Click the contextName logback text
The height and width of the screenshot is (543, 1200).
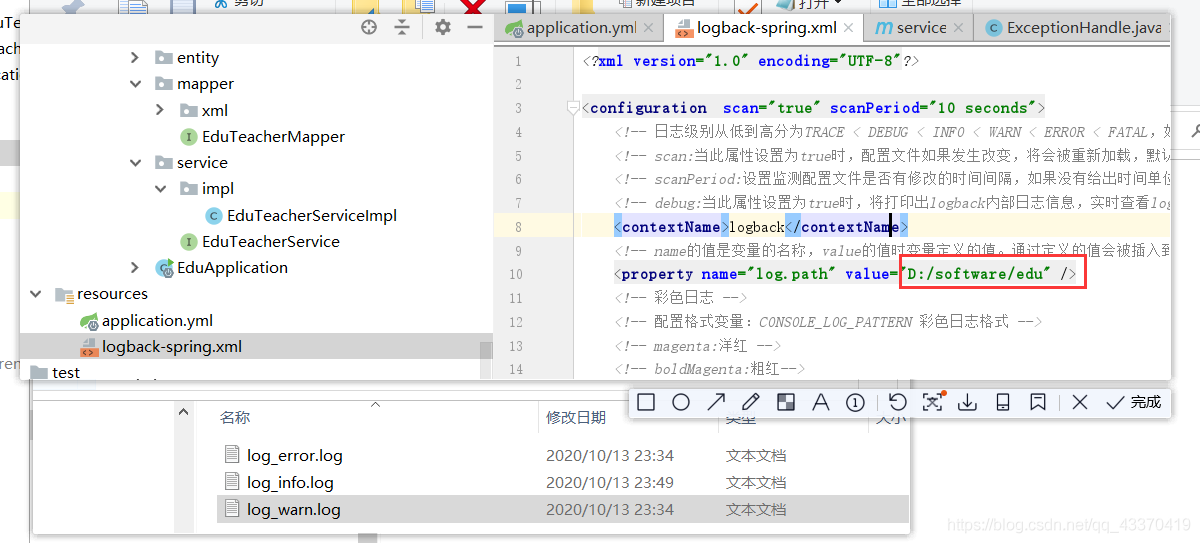click(756, 227)
